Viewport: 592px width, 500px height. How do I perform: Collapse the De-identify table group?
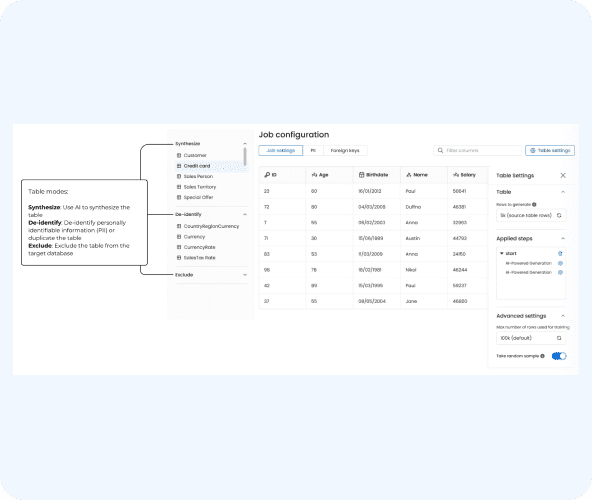pos(245,215)
